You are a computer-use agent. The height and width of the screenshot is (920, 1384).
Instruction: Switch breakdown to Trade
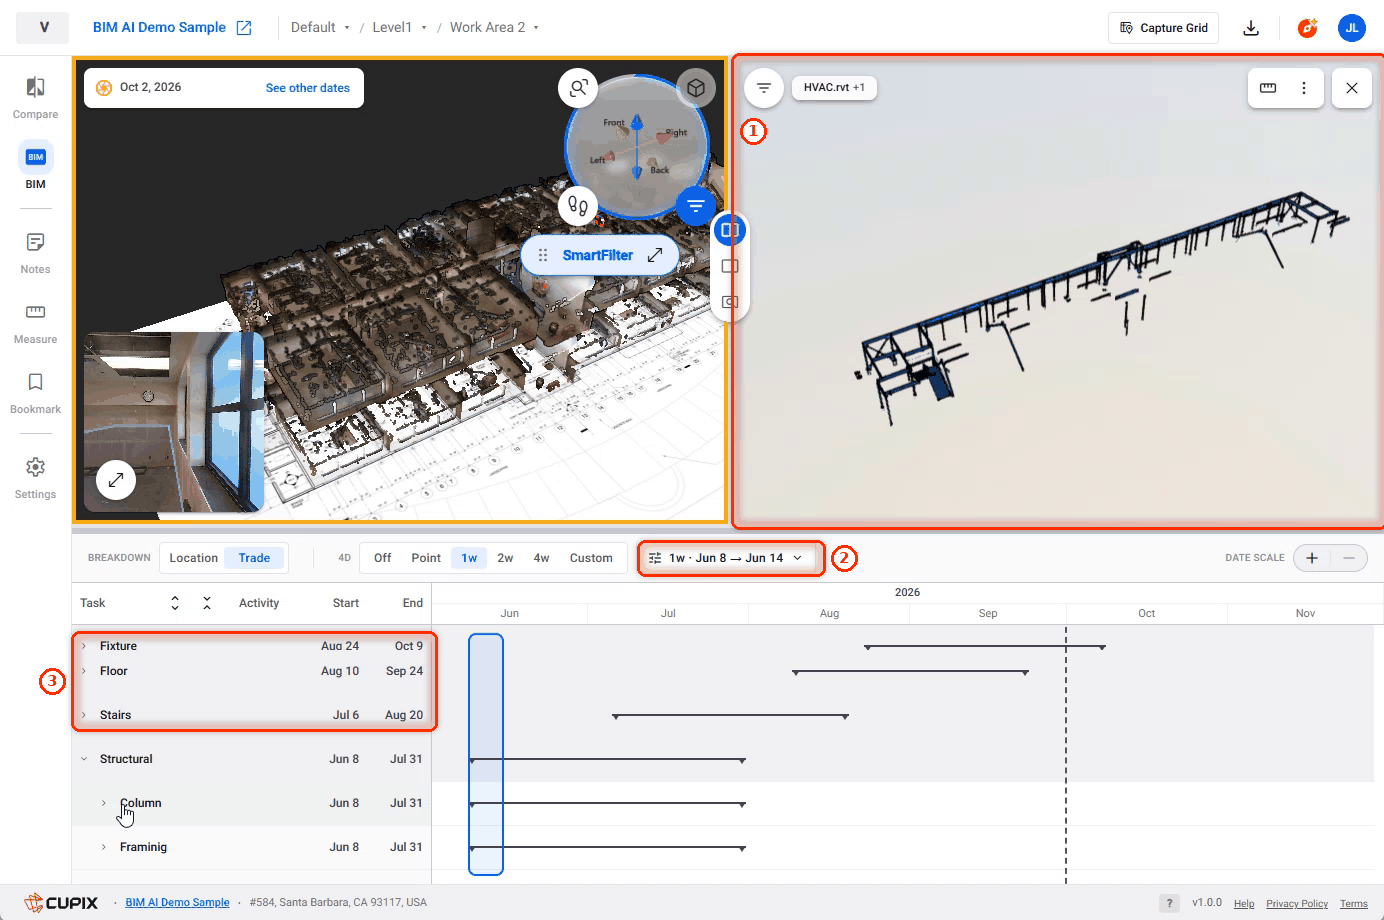(254, 558)
